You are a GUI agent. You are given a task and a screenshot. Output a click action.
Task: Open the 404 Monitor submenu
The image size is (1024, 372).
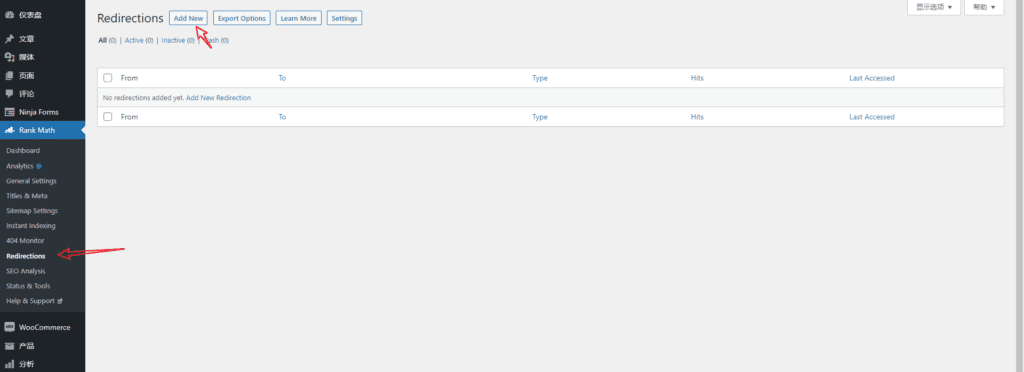pyautogui.click(x=25, y=241)
